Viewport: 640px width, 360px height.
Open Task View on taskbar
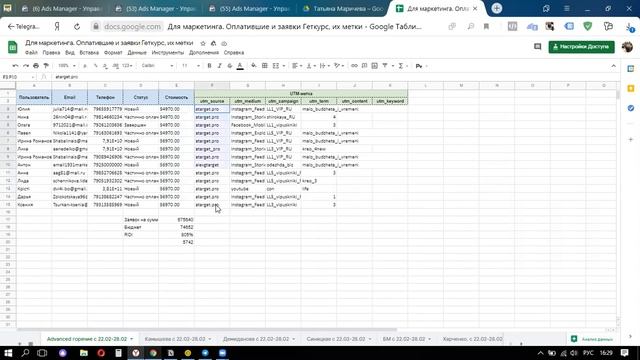point(42,353)
